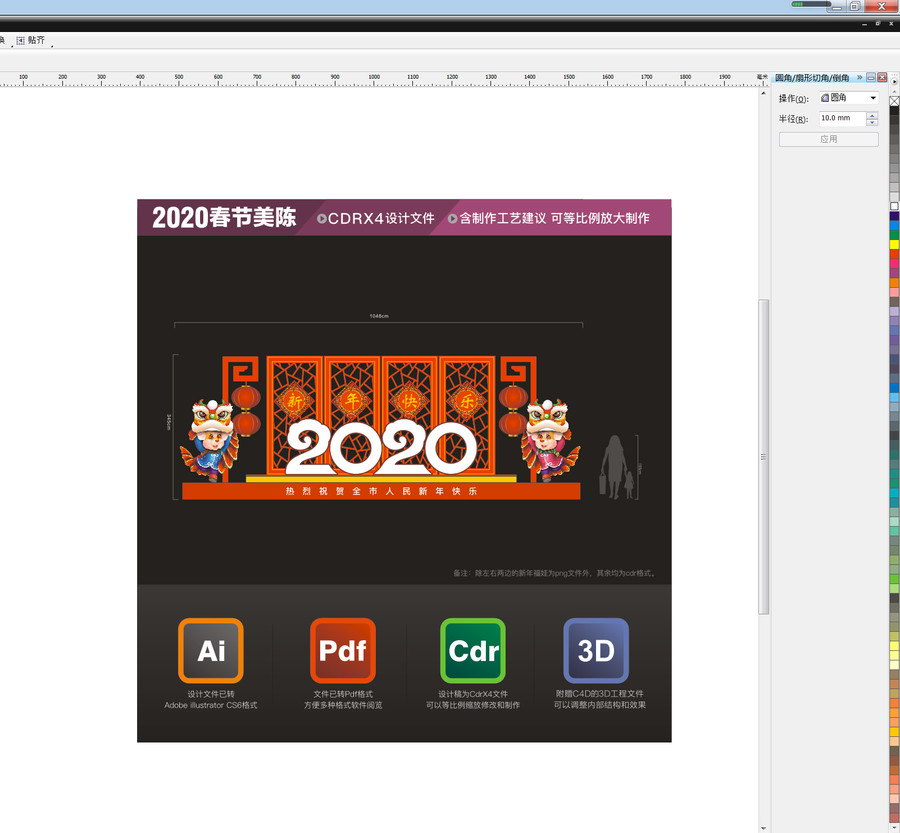Select the 热烈祝贺全市人民新年快乐 banner text
The image size is (900, 833).
[x=381, y=491]
